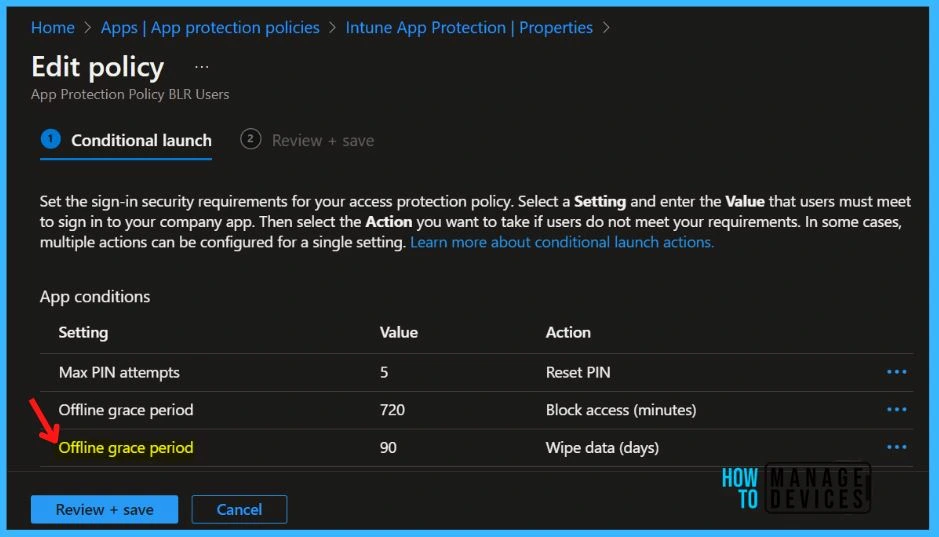
Task: Open Intune App Protection | Properties breadcrumb
Action: (469, 27)
